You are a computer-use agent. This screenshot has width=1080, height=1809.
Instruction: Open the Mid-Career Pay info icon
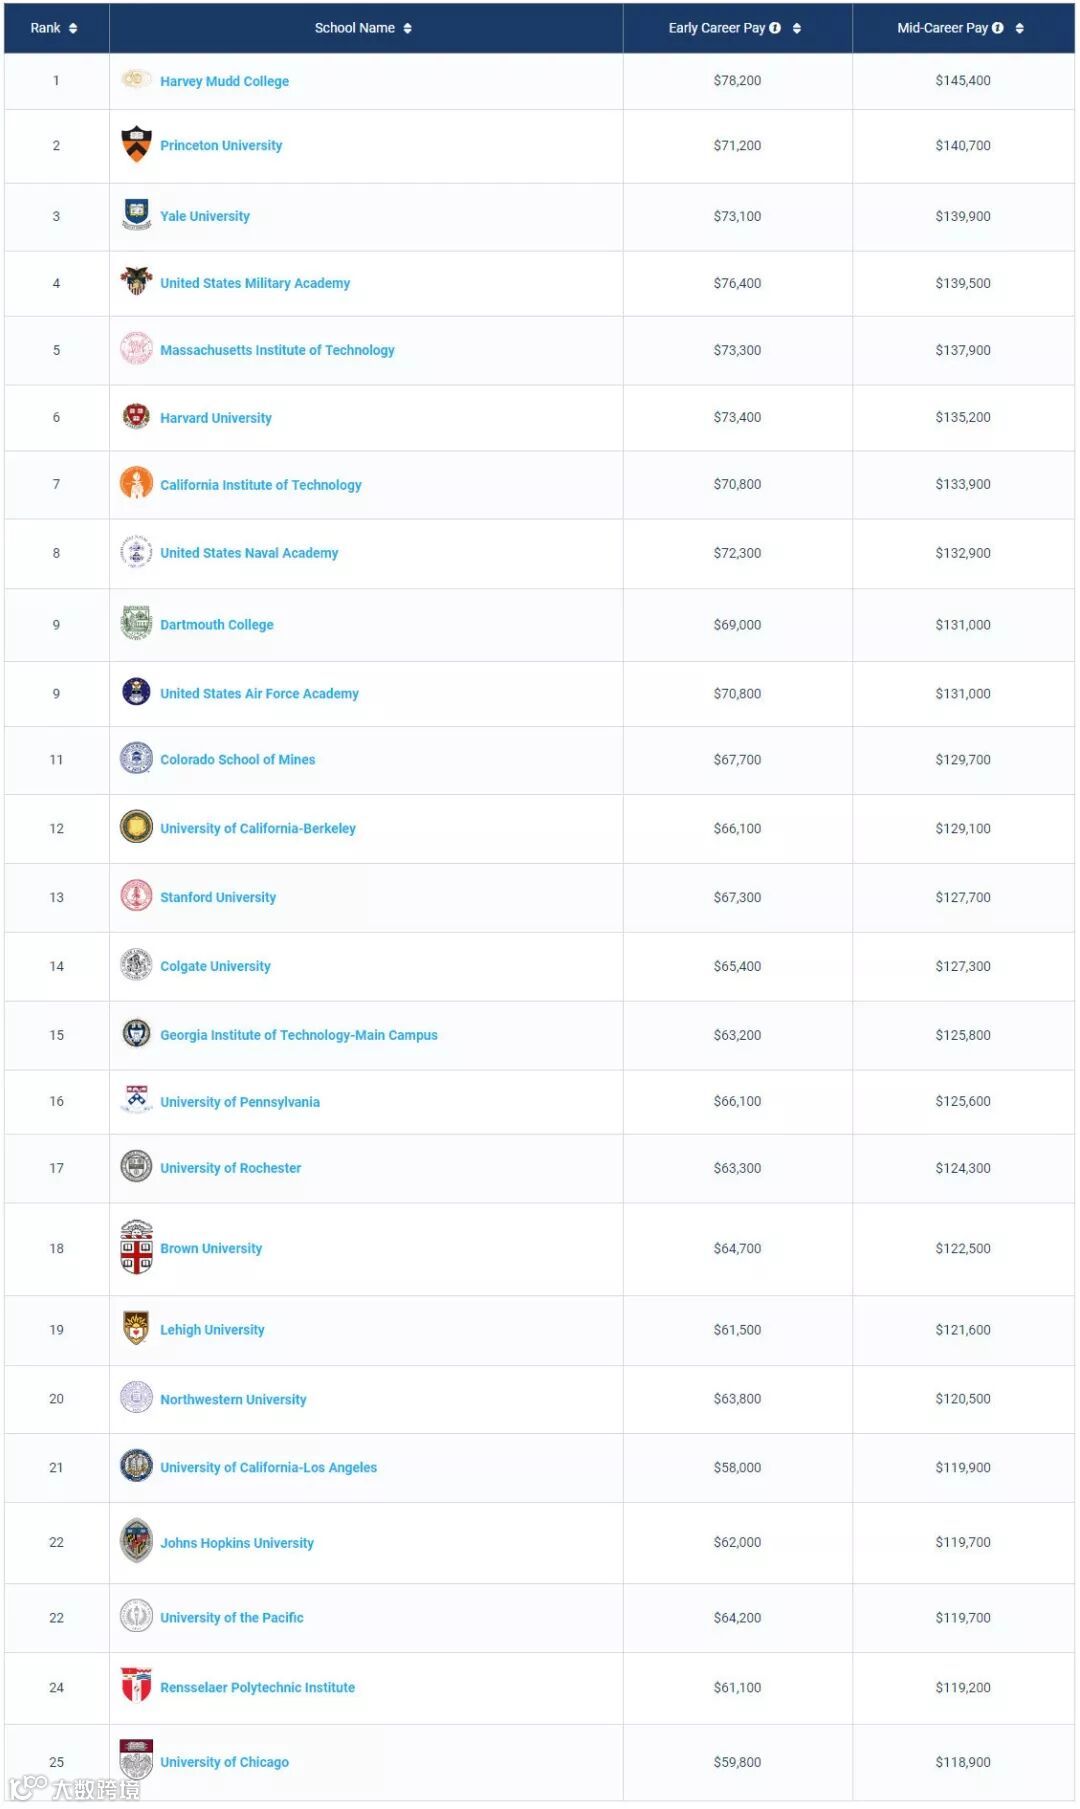coord(998,28)
